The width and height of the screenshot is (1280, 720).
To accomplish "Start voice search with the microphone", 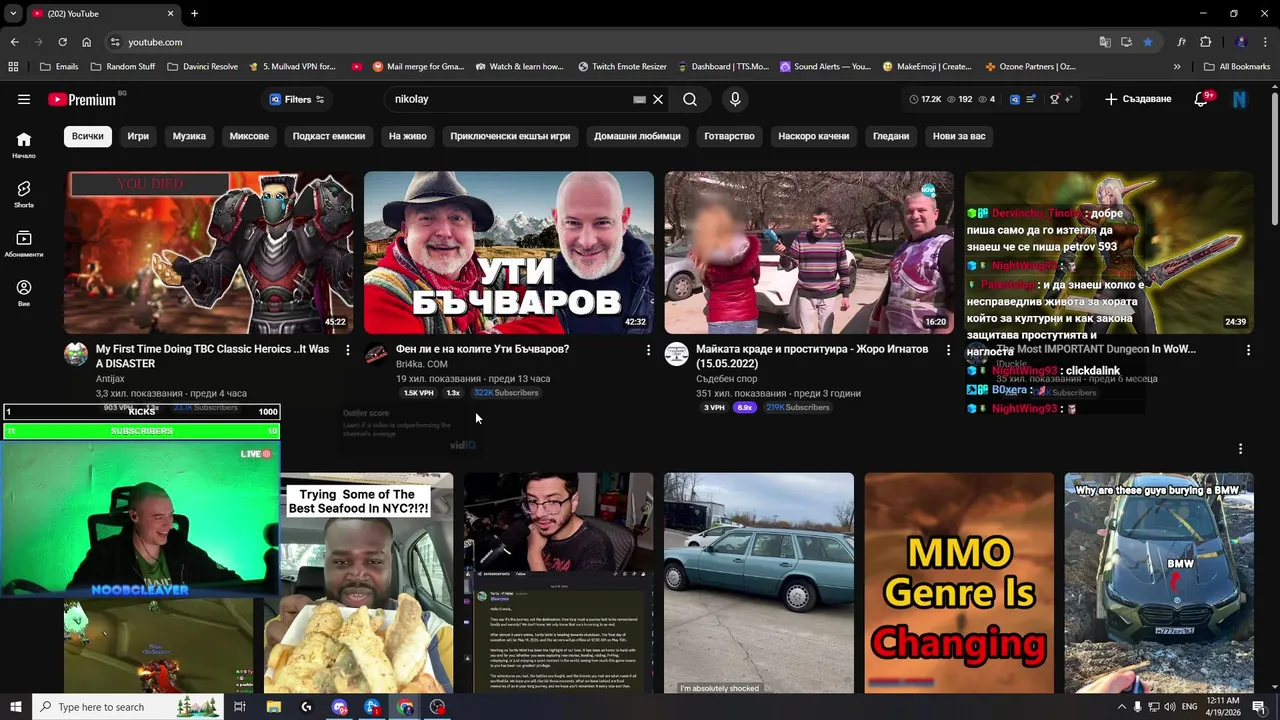I will tap(735, 99).
